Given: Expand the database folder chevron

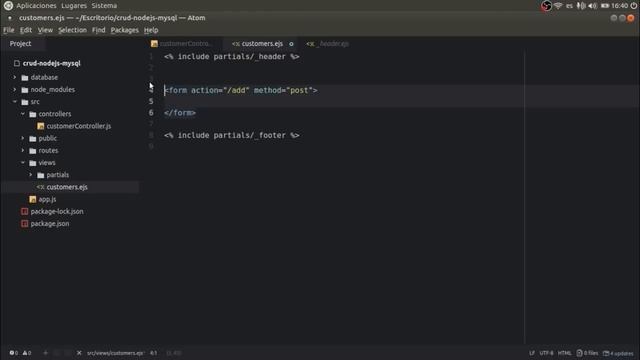Looking at the screenshot, I should coord(15,77).
